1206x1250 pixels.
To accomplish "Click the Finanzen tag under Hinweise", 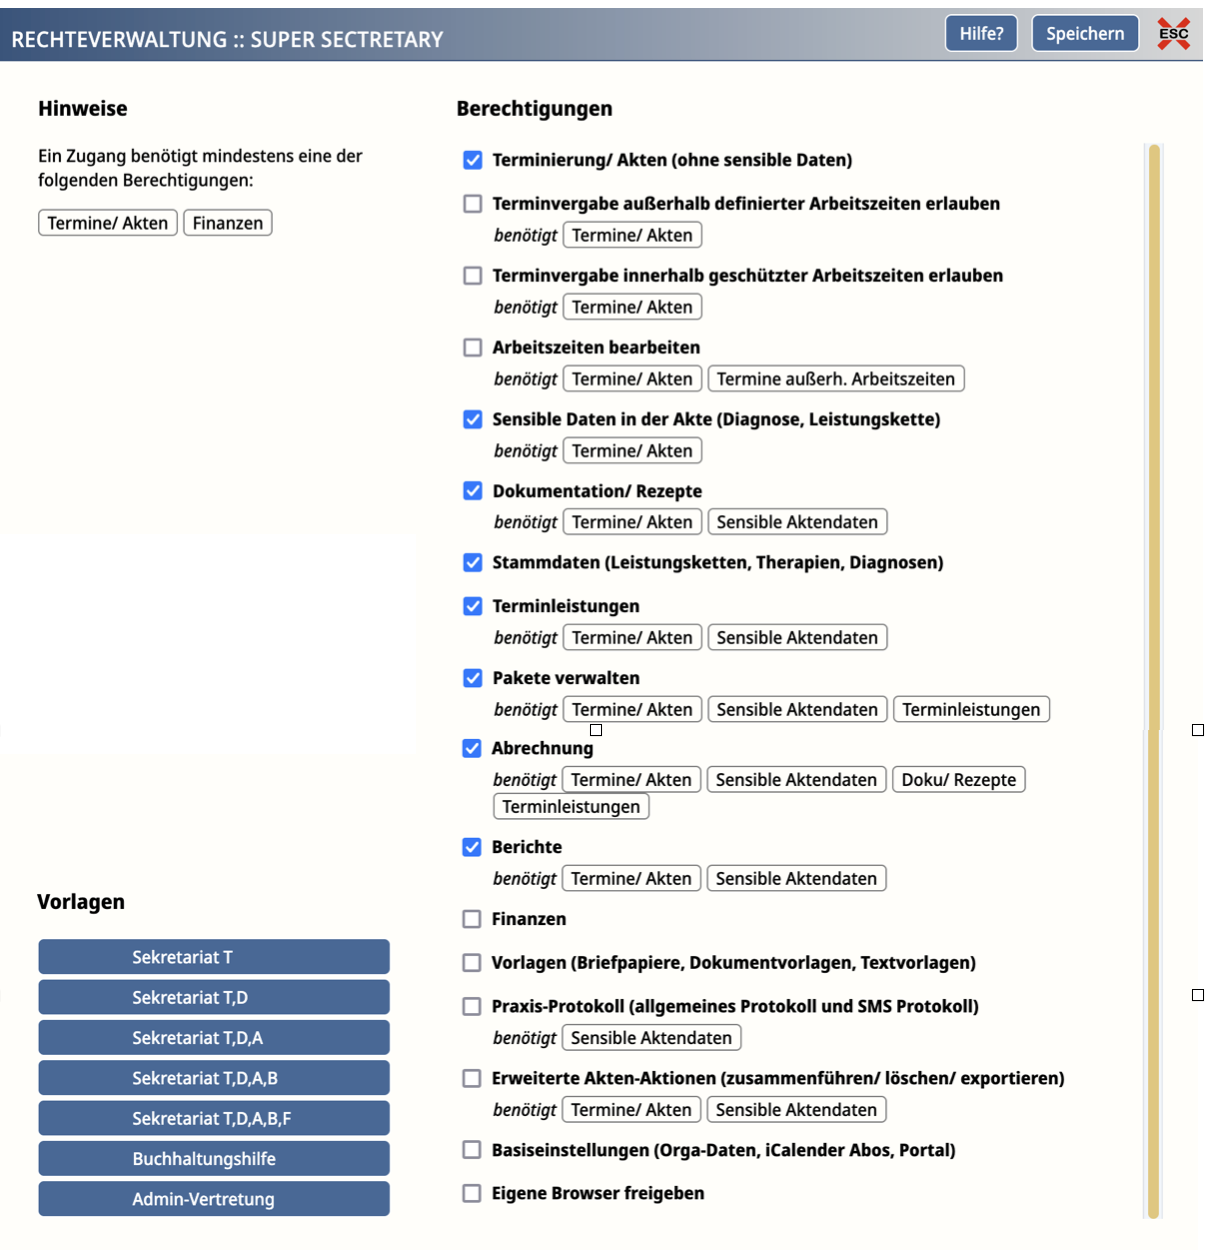I will point(228,223).
